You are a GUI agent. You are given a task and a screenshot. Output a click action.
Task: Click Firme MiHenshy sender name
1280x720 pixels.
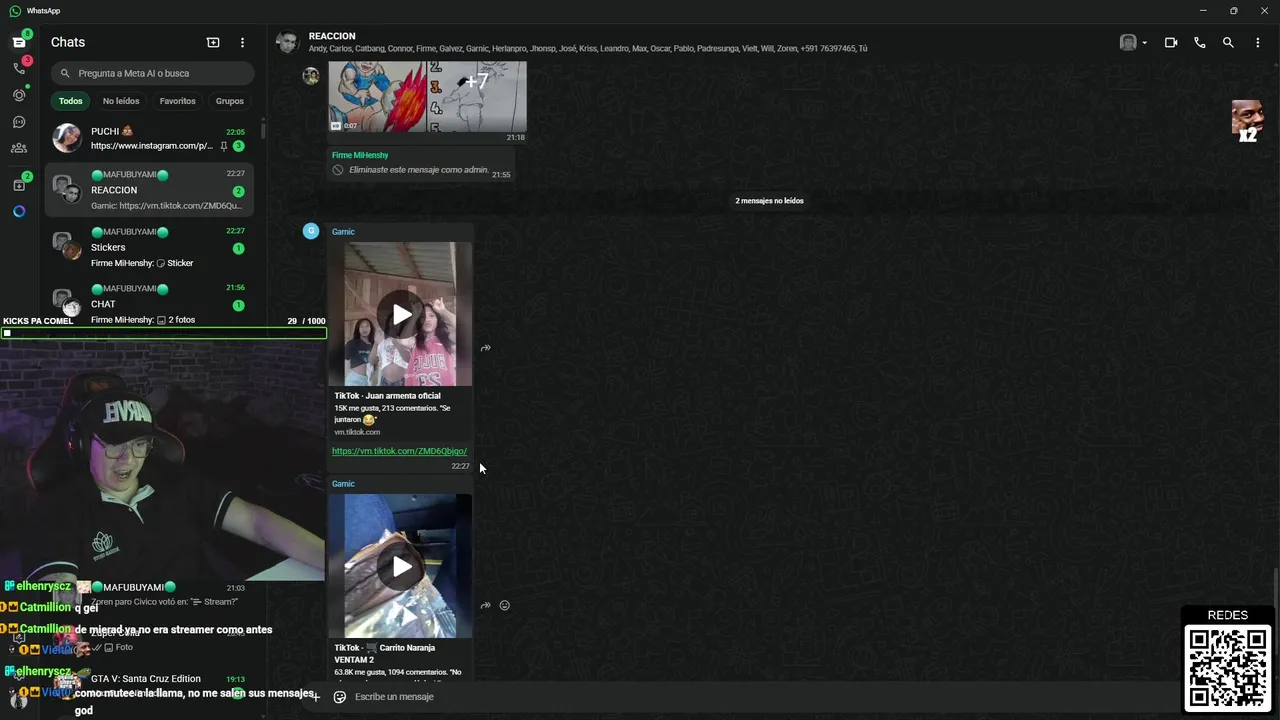(360, 155)
